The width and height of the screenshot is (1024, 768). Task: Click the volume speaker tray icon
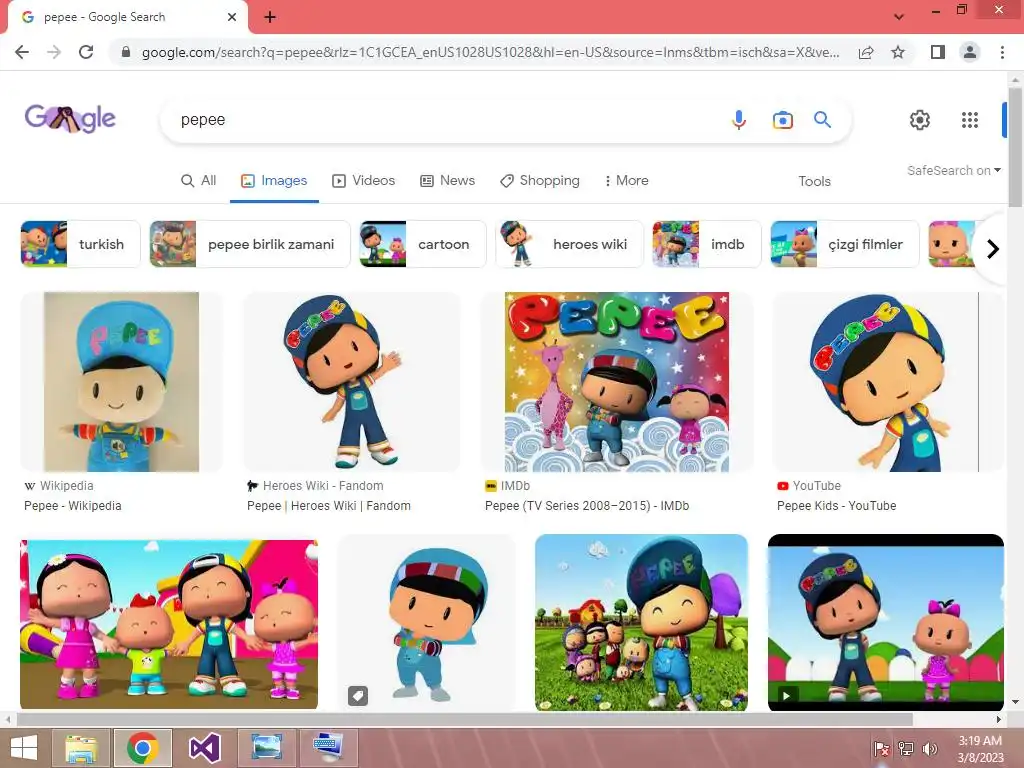[930, 749]
